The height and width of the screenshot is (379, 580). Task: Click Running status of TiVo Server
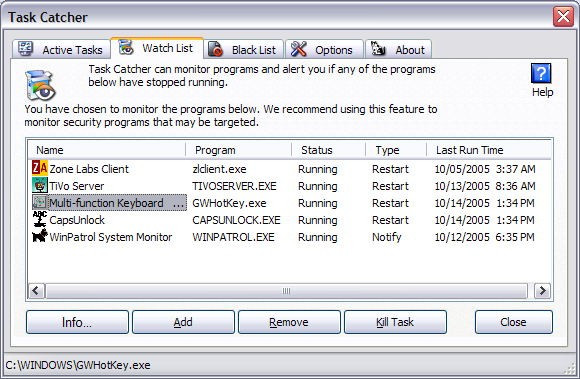[318, 186]
